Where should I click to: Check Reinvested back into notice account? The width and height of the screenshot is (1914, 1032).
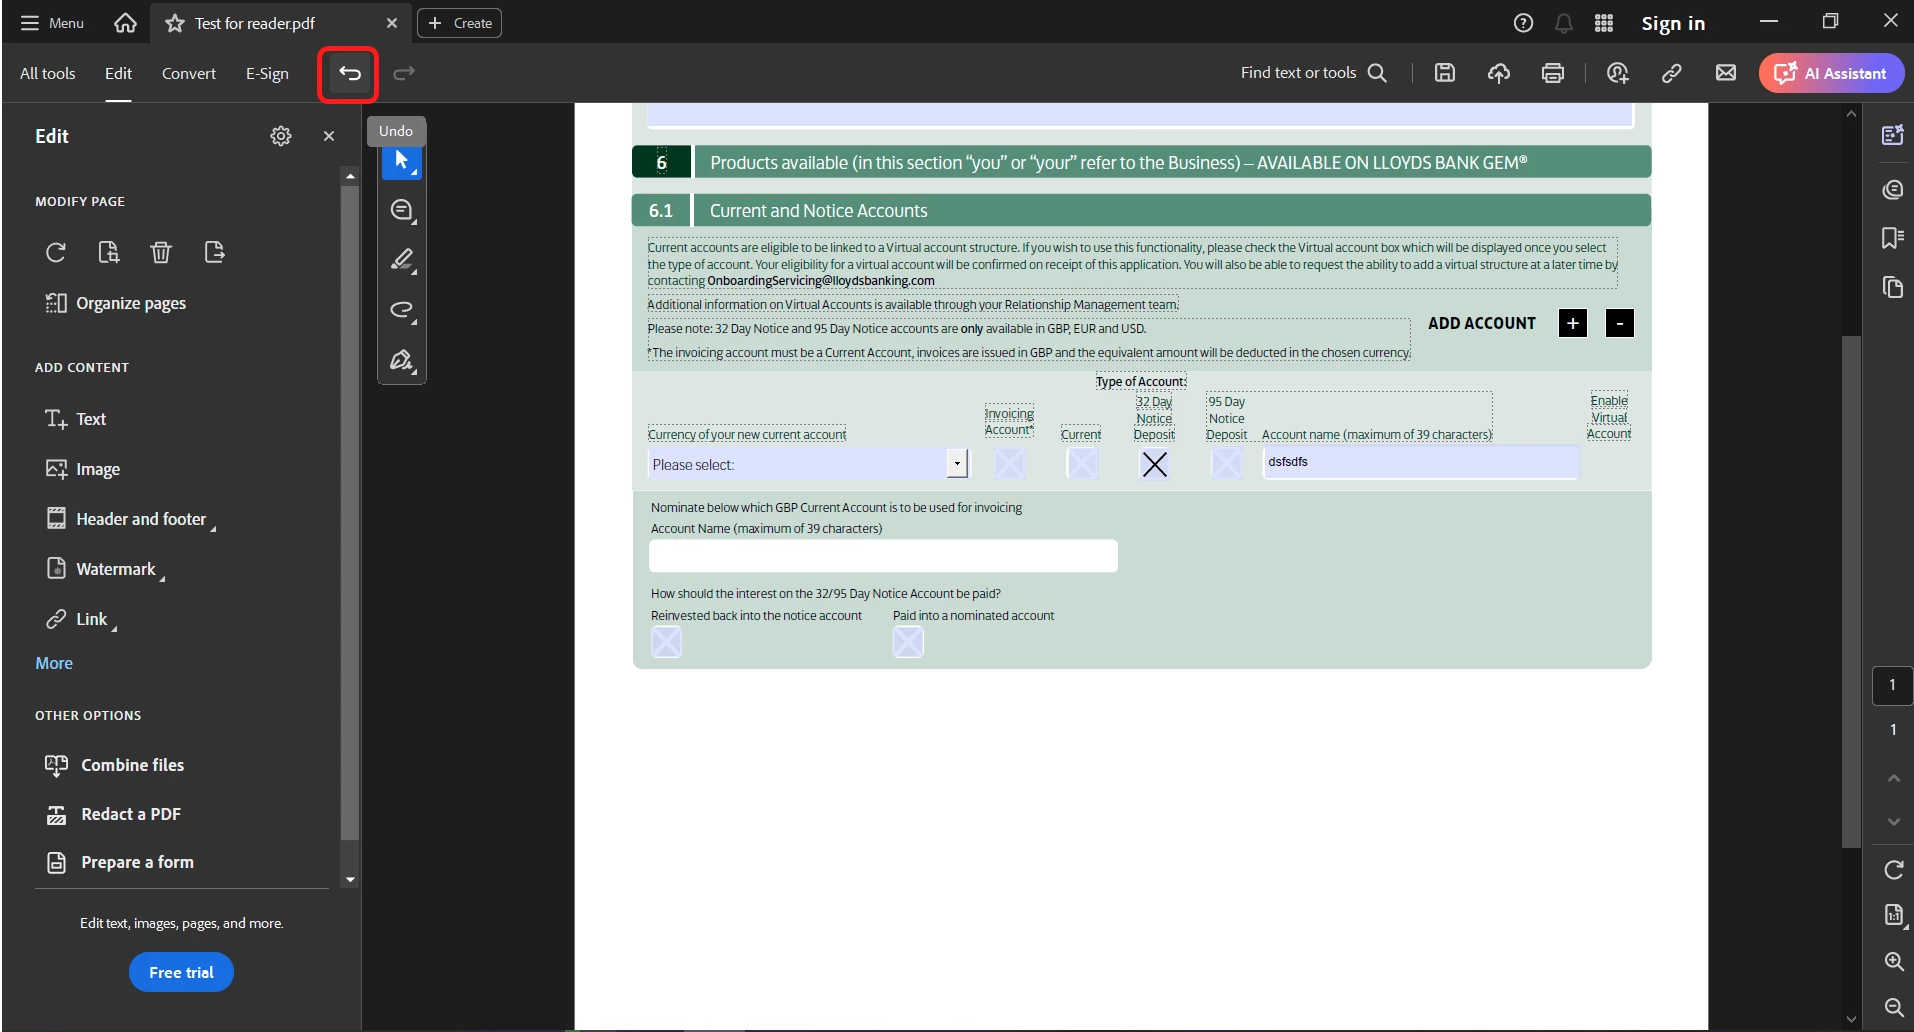pyautogui.click(x=667, y=642)
